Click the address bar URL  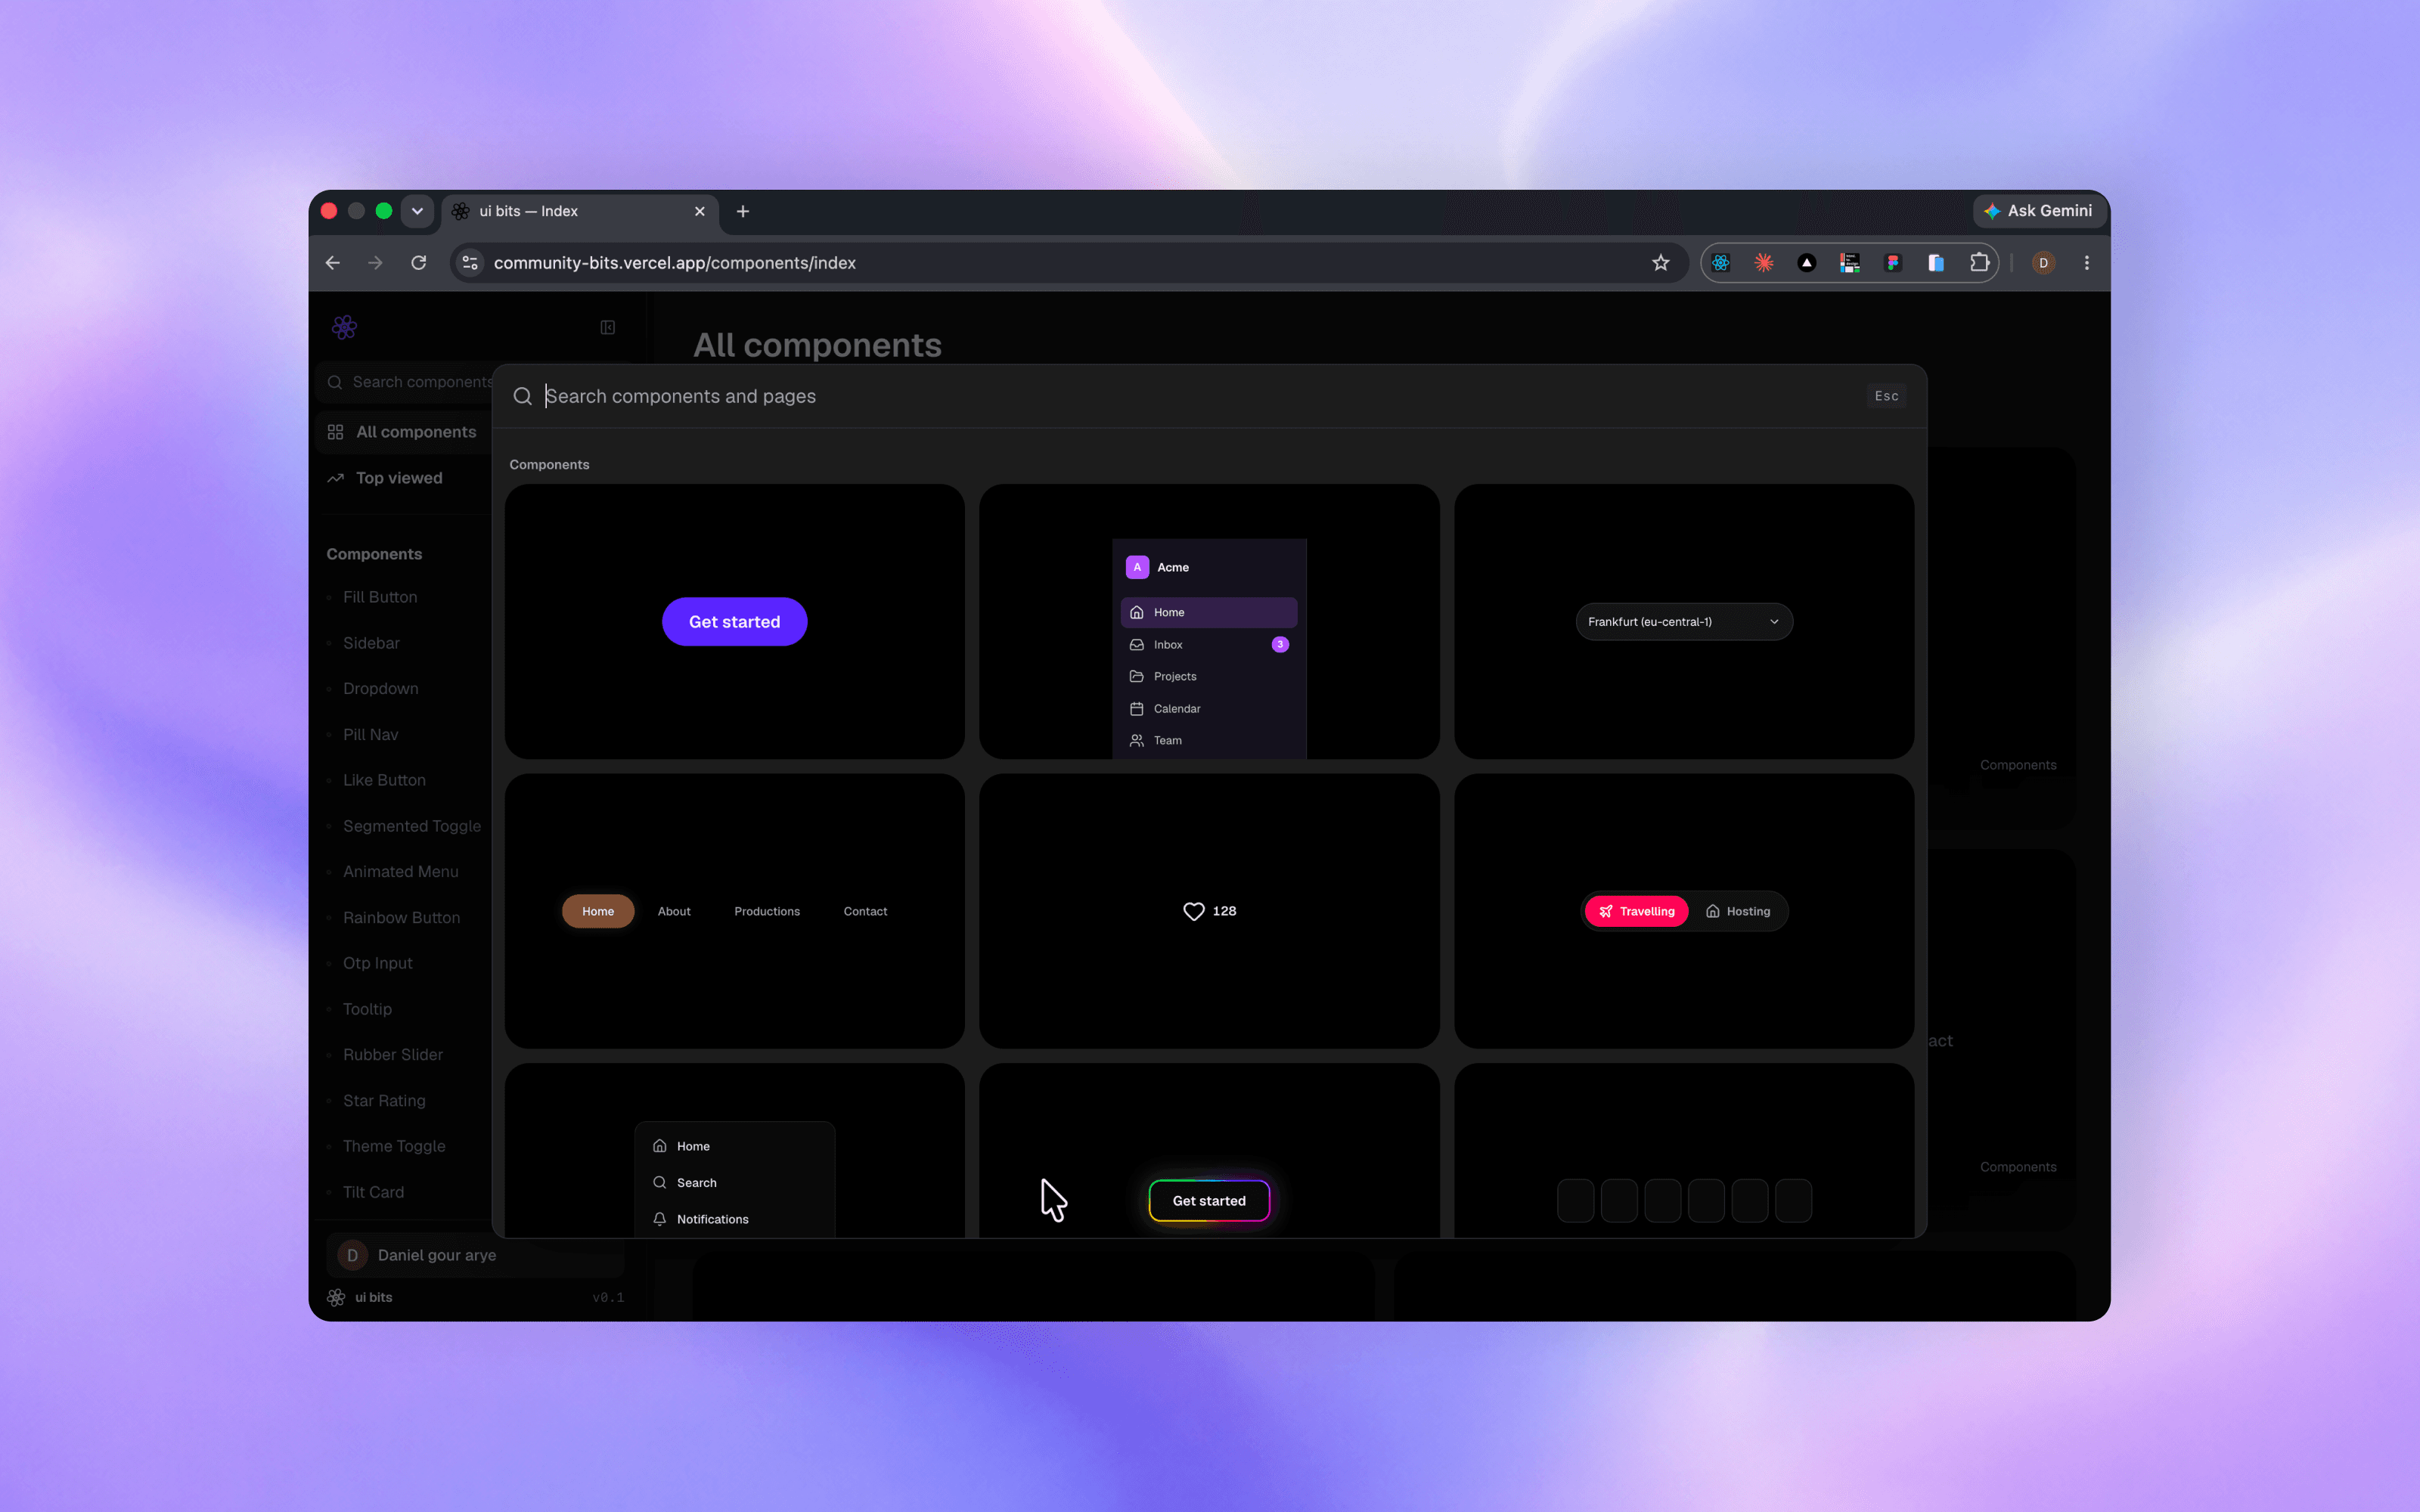[x=674, y=263]
